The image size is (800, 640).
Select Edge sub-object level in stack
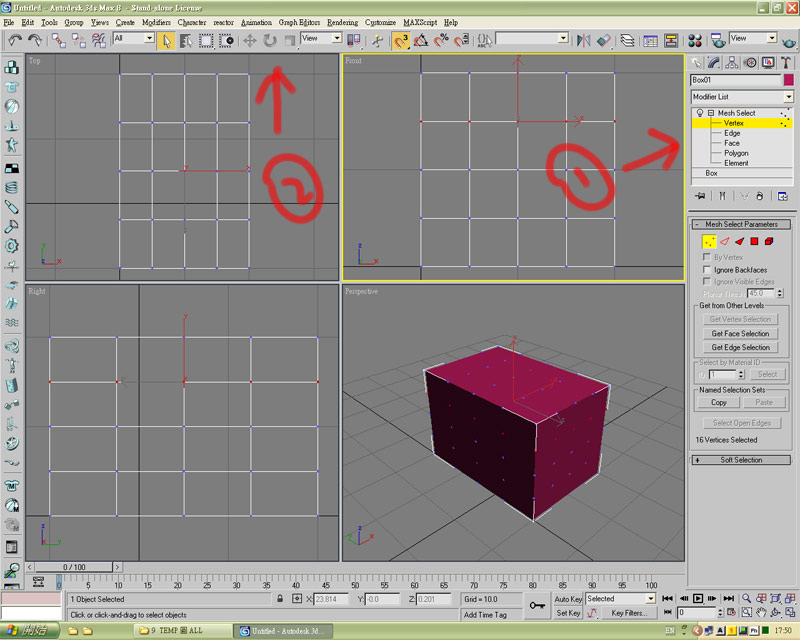tap(732, 133)
